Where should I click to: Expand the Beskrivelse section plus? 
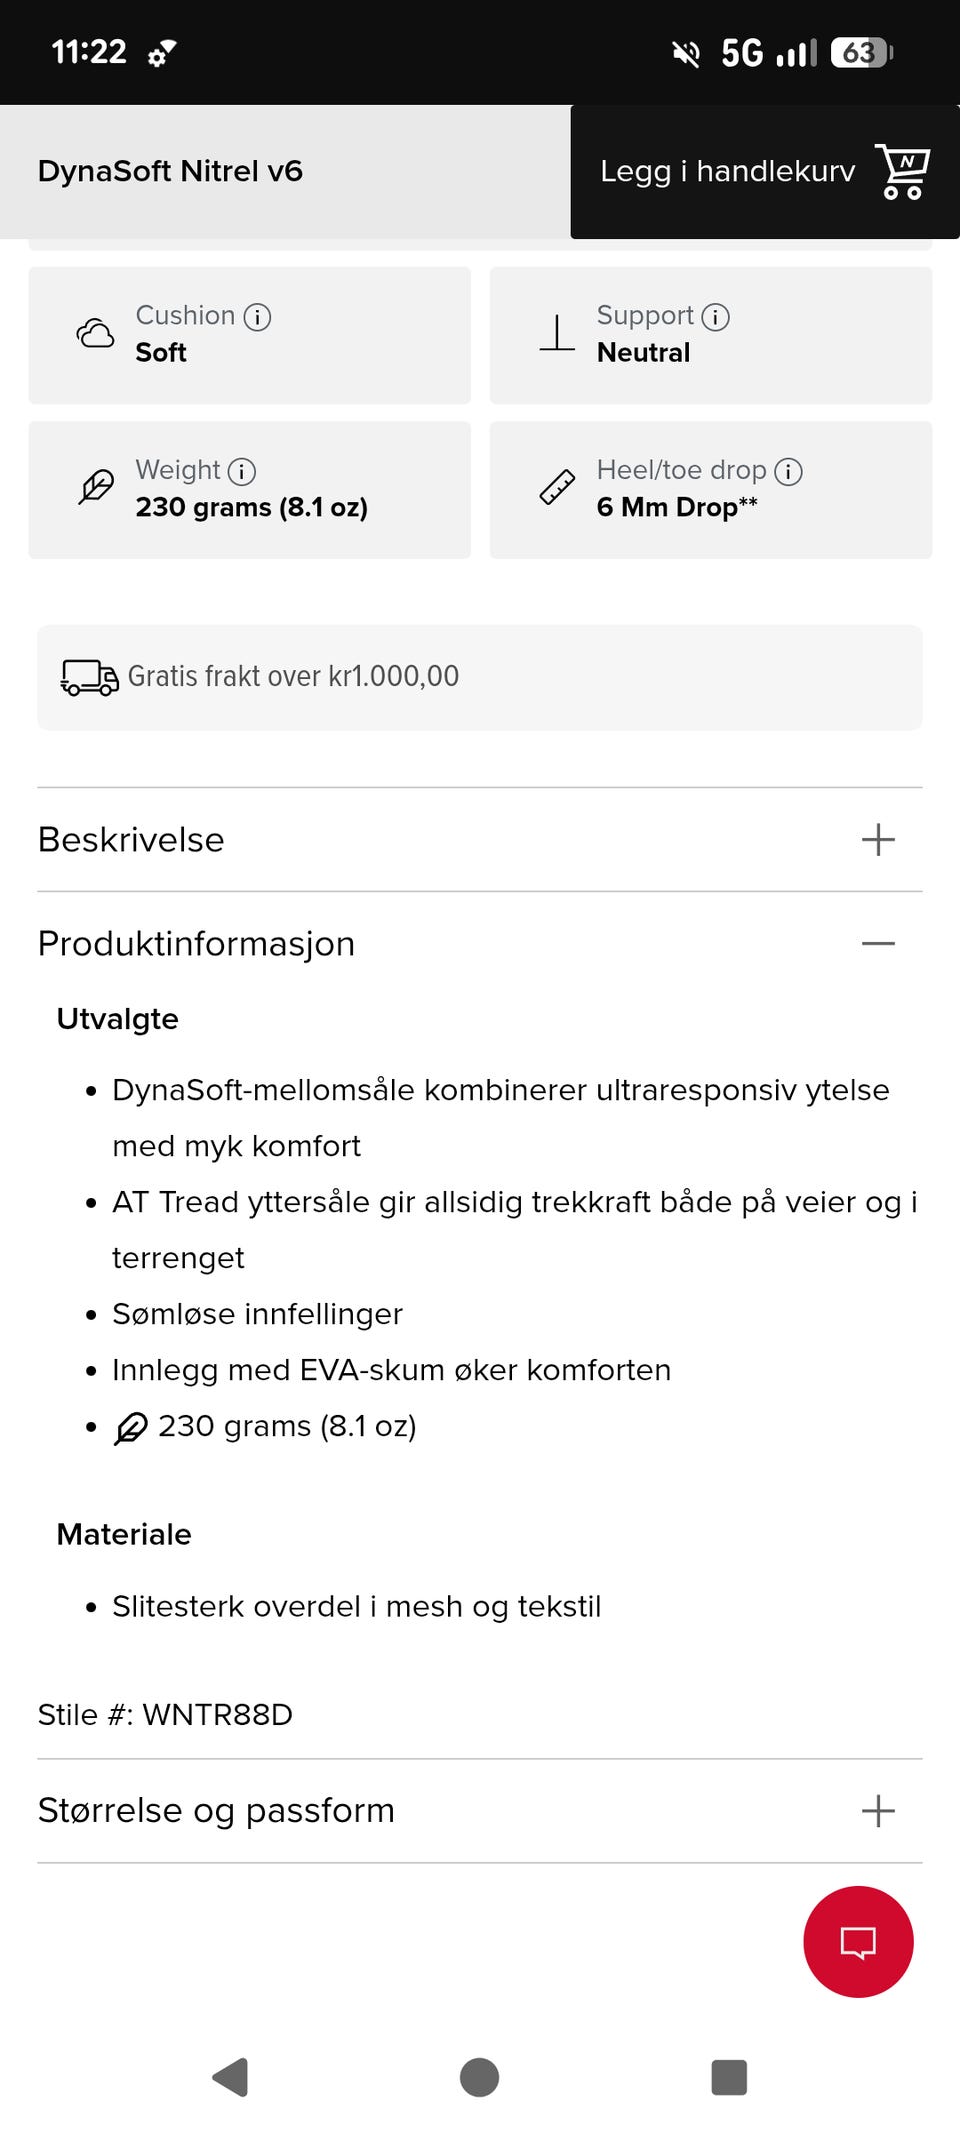click(878, 840)
